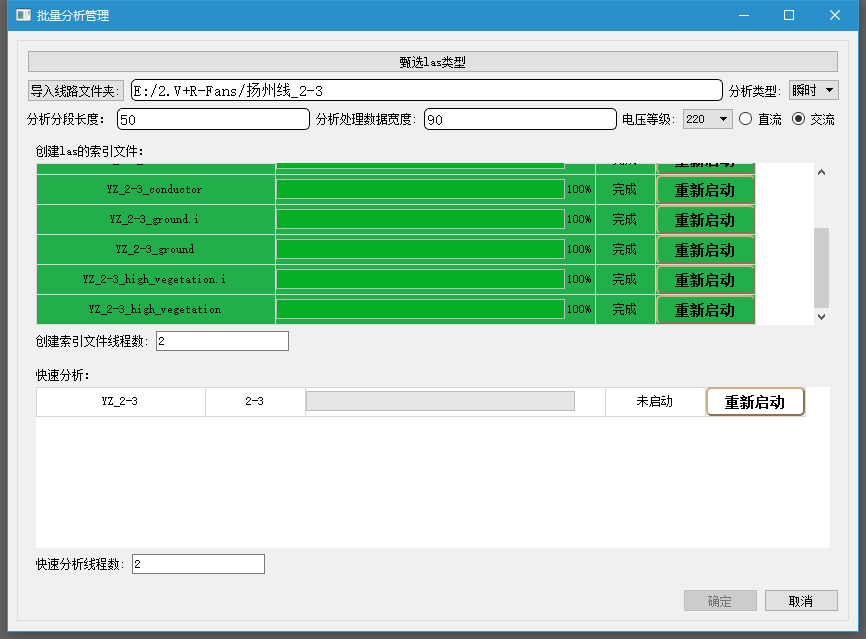866x639 pixels.
Task: Click the 确定 button
Action: (x=720, y=601)
